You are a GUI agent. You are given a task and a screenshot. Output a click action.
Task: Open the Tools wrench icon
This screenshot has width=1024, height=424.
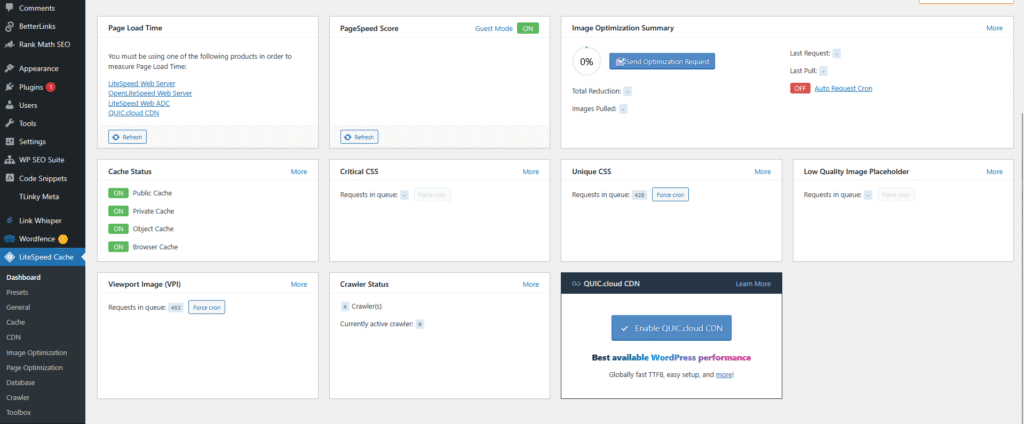(x=9, y=123)
